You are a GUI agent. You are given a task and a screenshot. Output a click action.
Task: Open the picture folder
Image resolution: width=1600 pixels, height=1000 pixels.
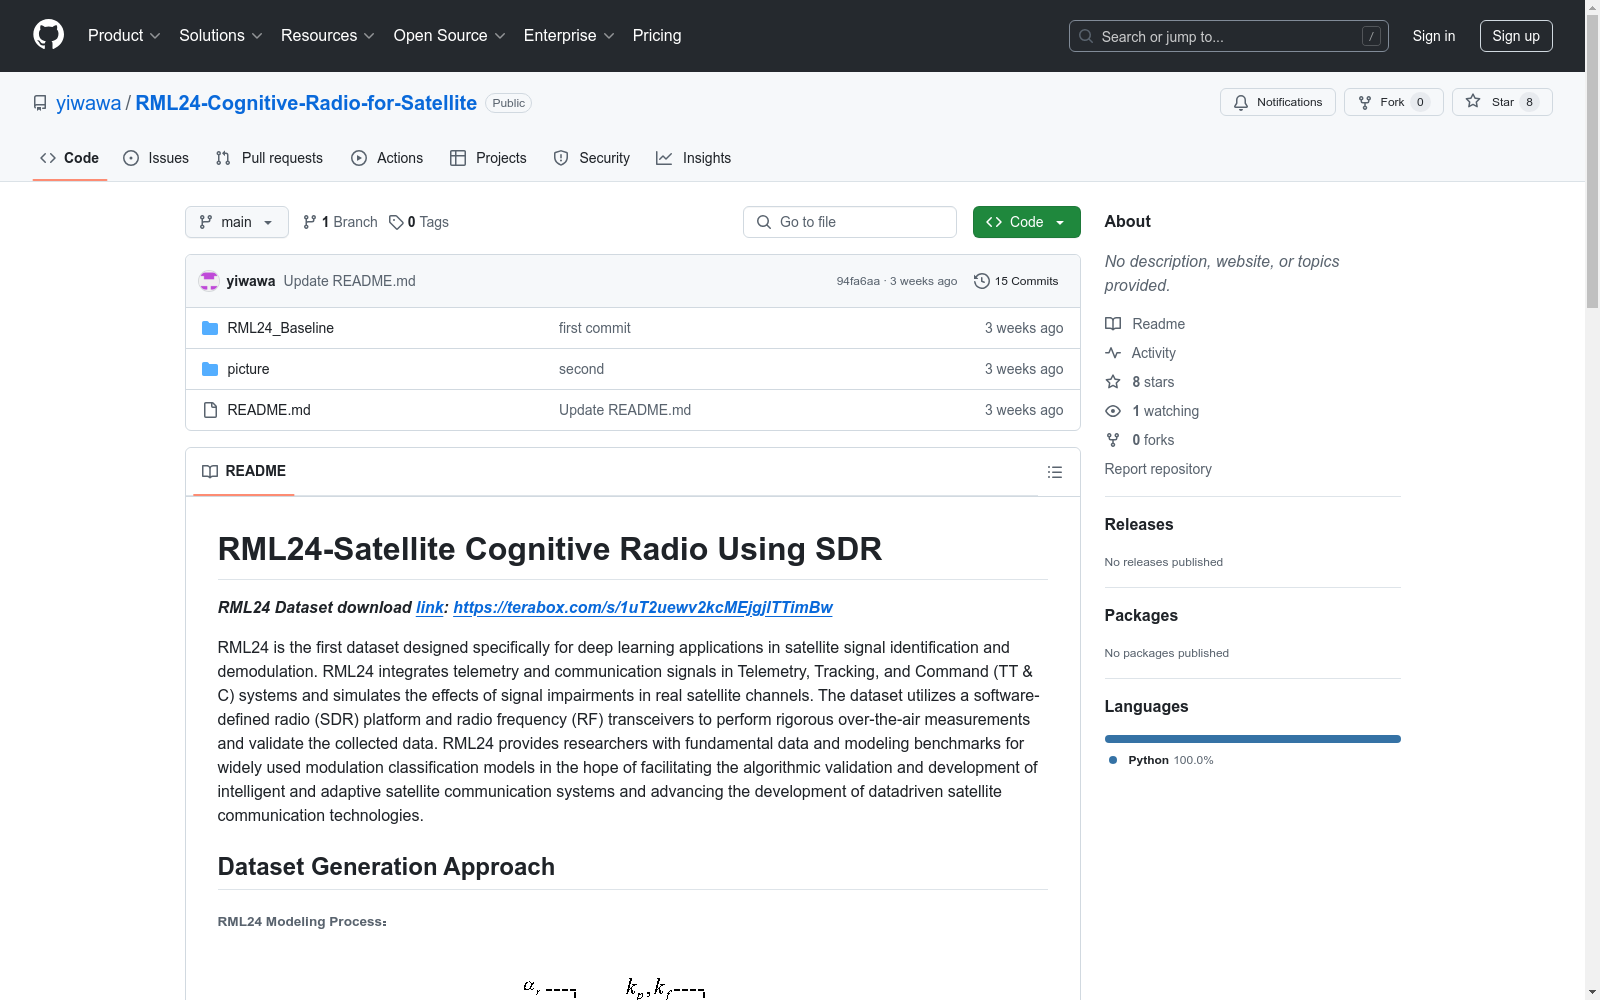click(248, 369)
